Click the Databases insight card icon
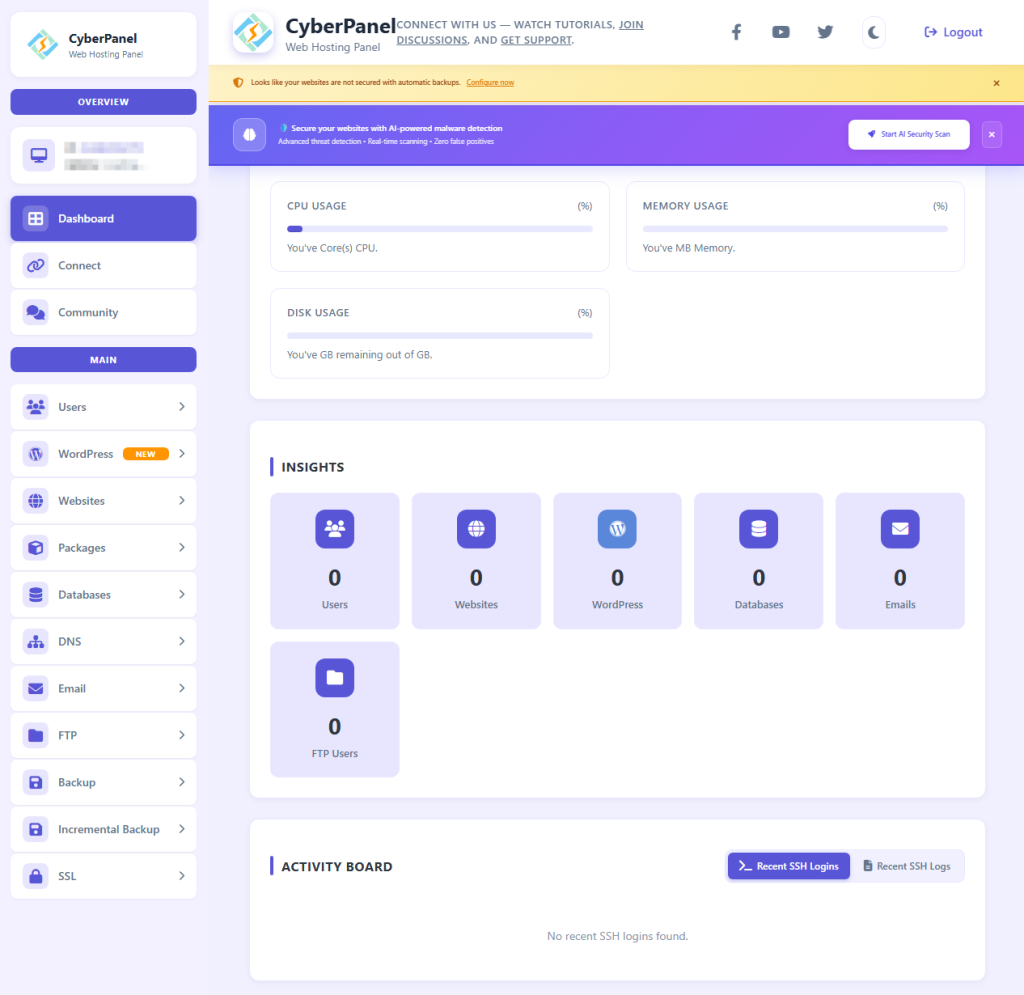 point(758,529)
